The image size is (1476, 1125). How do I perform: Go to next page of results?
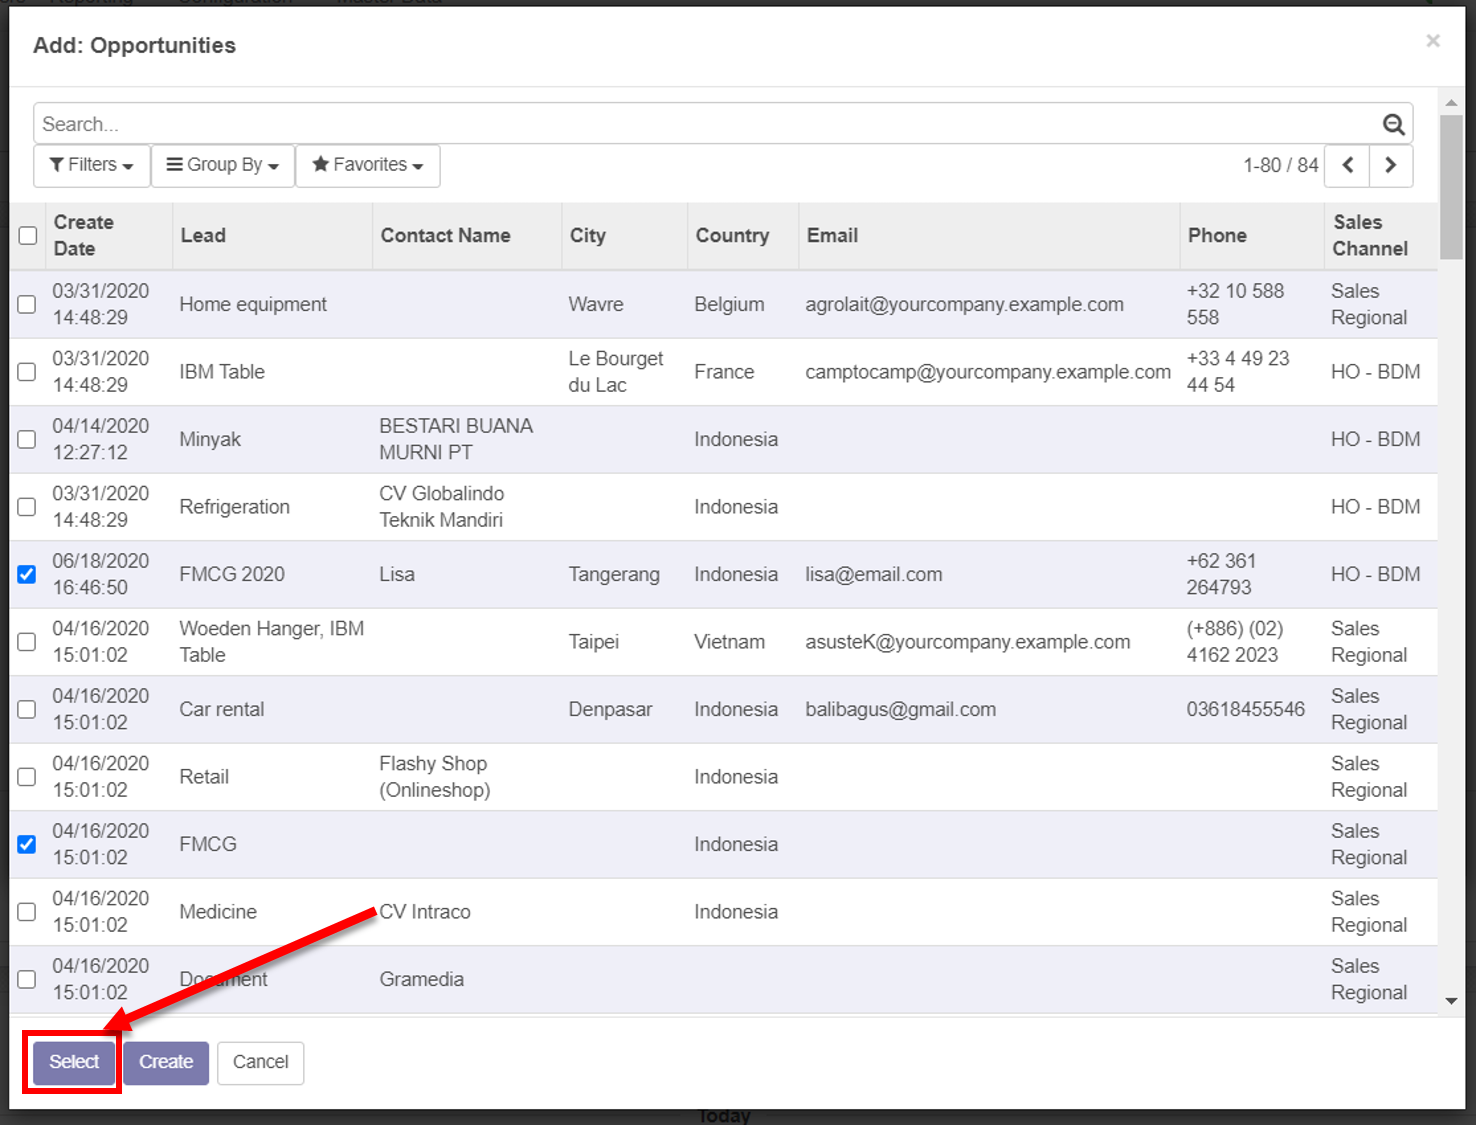1391,165
